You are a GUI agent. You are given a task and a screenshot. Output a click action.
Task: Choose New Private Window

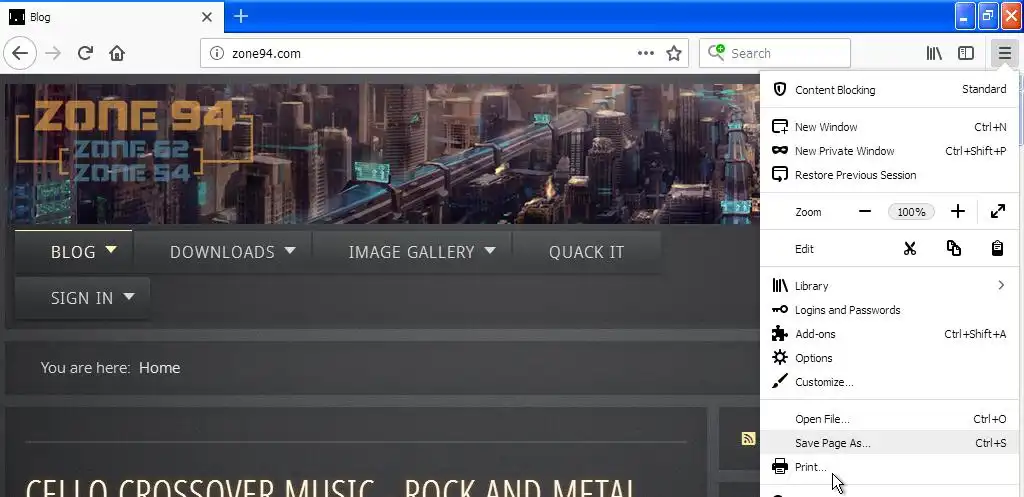point(889,151)
